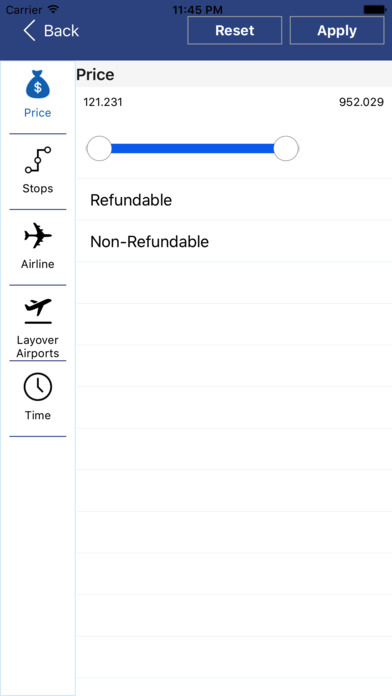The width and height of the screenshot is (392, 696).
Task: Tap the back chevron arrow
Action: coord(29,30)
